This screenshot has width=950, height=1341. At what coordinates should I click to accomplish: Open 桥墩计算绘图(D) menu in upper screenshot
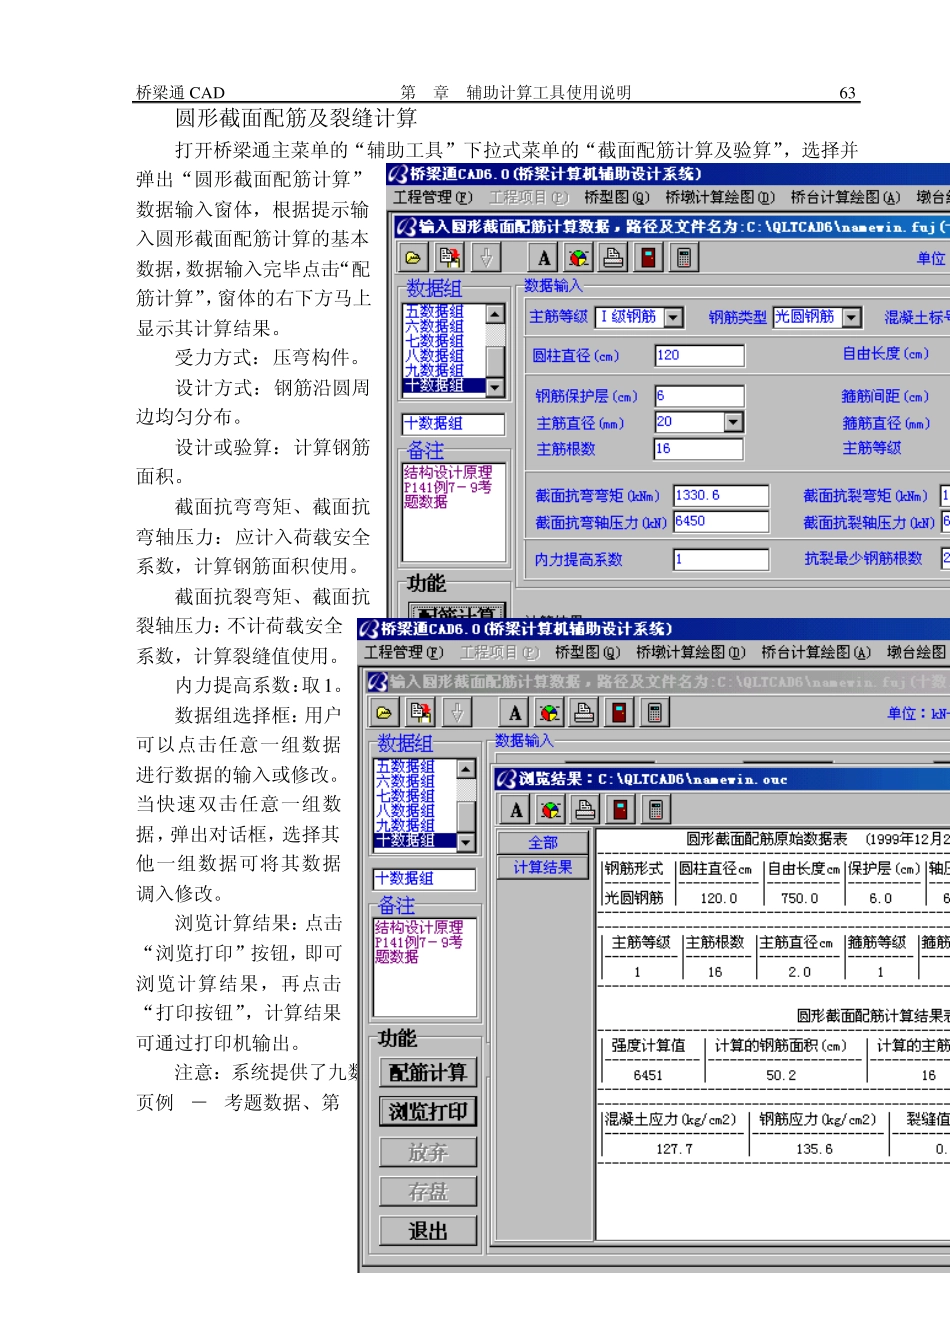720,197
